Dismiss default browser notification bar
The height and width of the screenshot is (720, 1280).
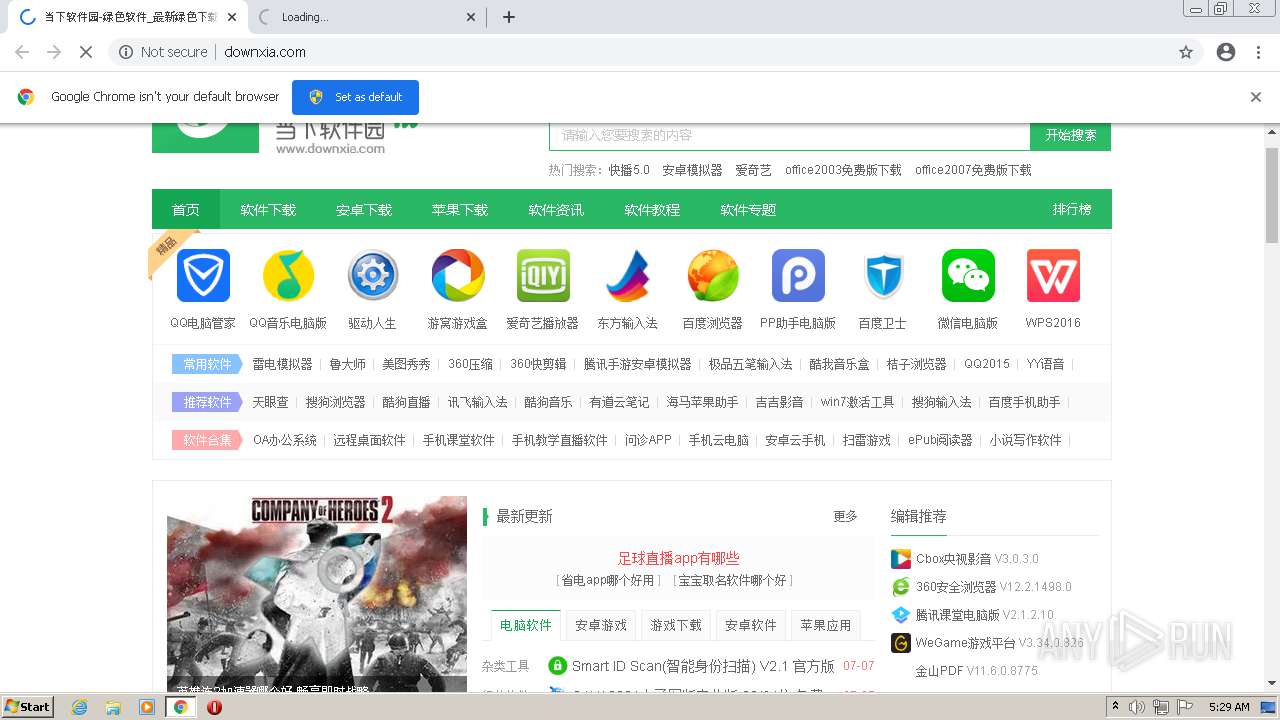1256,97
